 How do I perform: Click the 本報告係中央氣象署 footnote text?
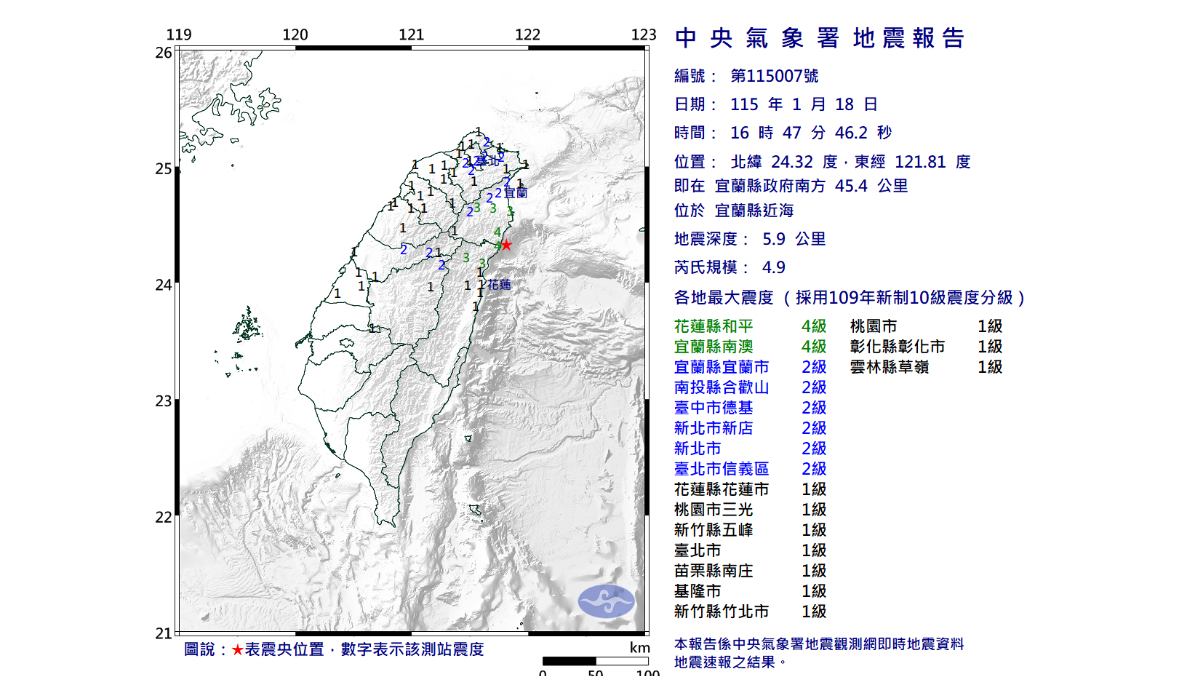tap(819, 644)
